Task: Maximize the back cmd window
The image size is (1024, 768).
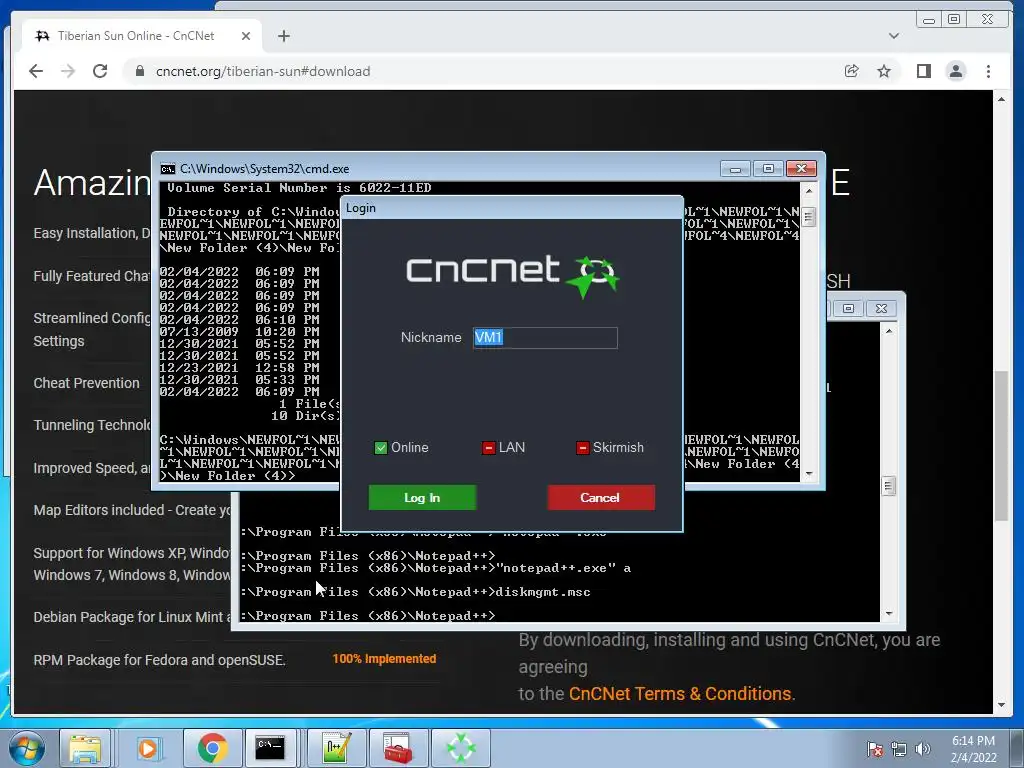Action: click(x=848, y=308)
